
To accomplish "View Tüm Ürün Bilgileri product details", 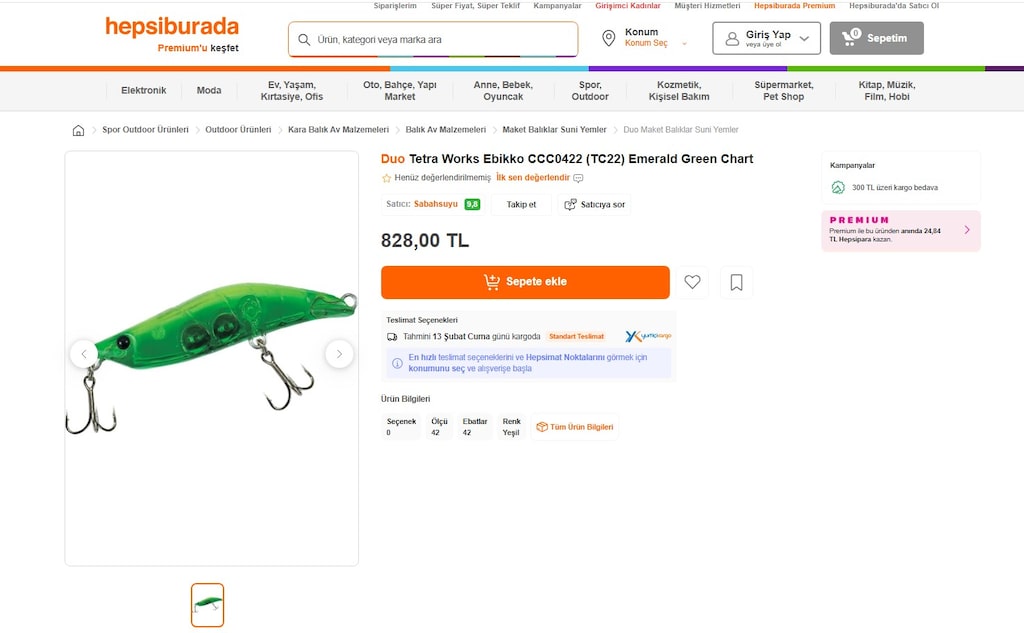I will 575,427.
